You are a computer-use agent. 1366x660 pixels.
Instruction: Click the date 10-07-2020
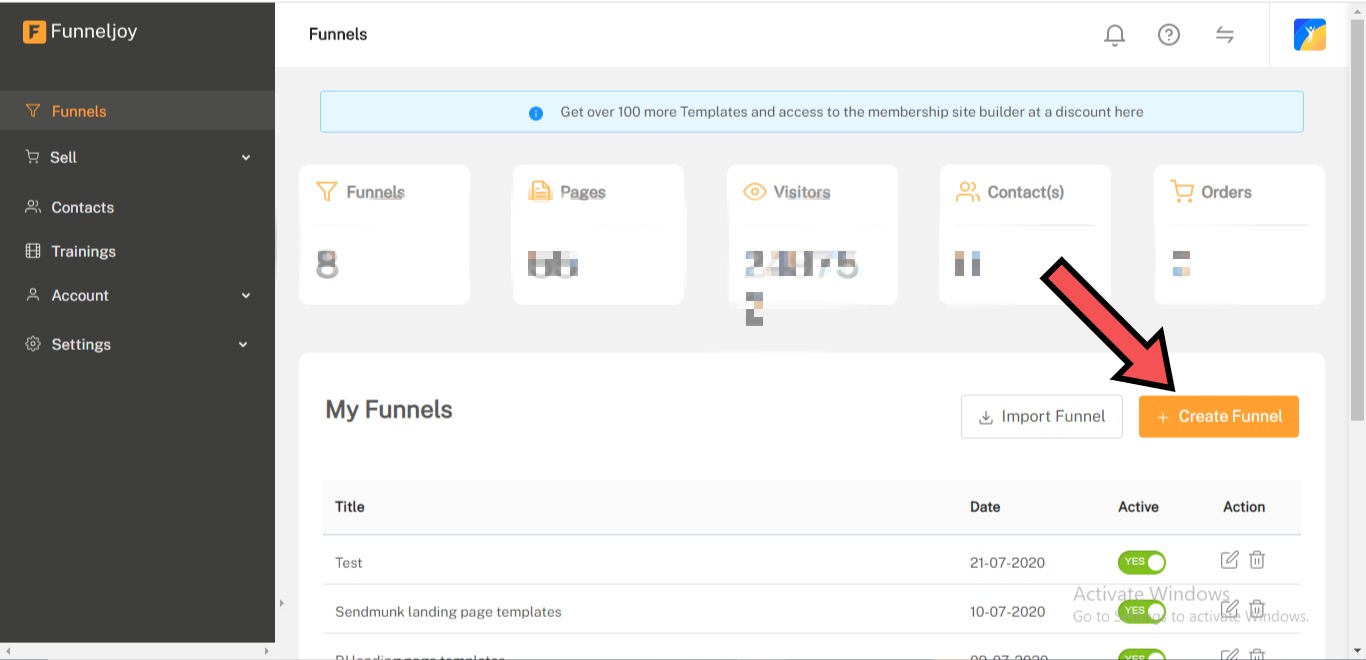click(x=1008, y=612)
